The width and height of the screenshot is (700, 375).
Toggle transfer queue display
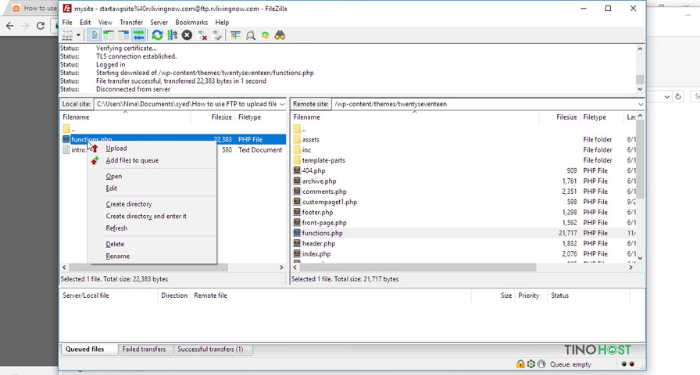point(138,35)
